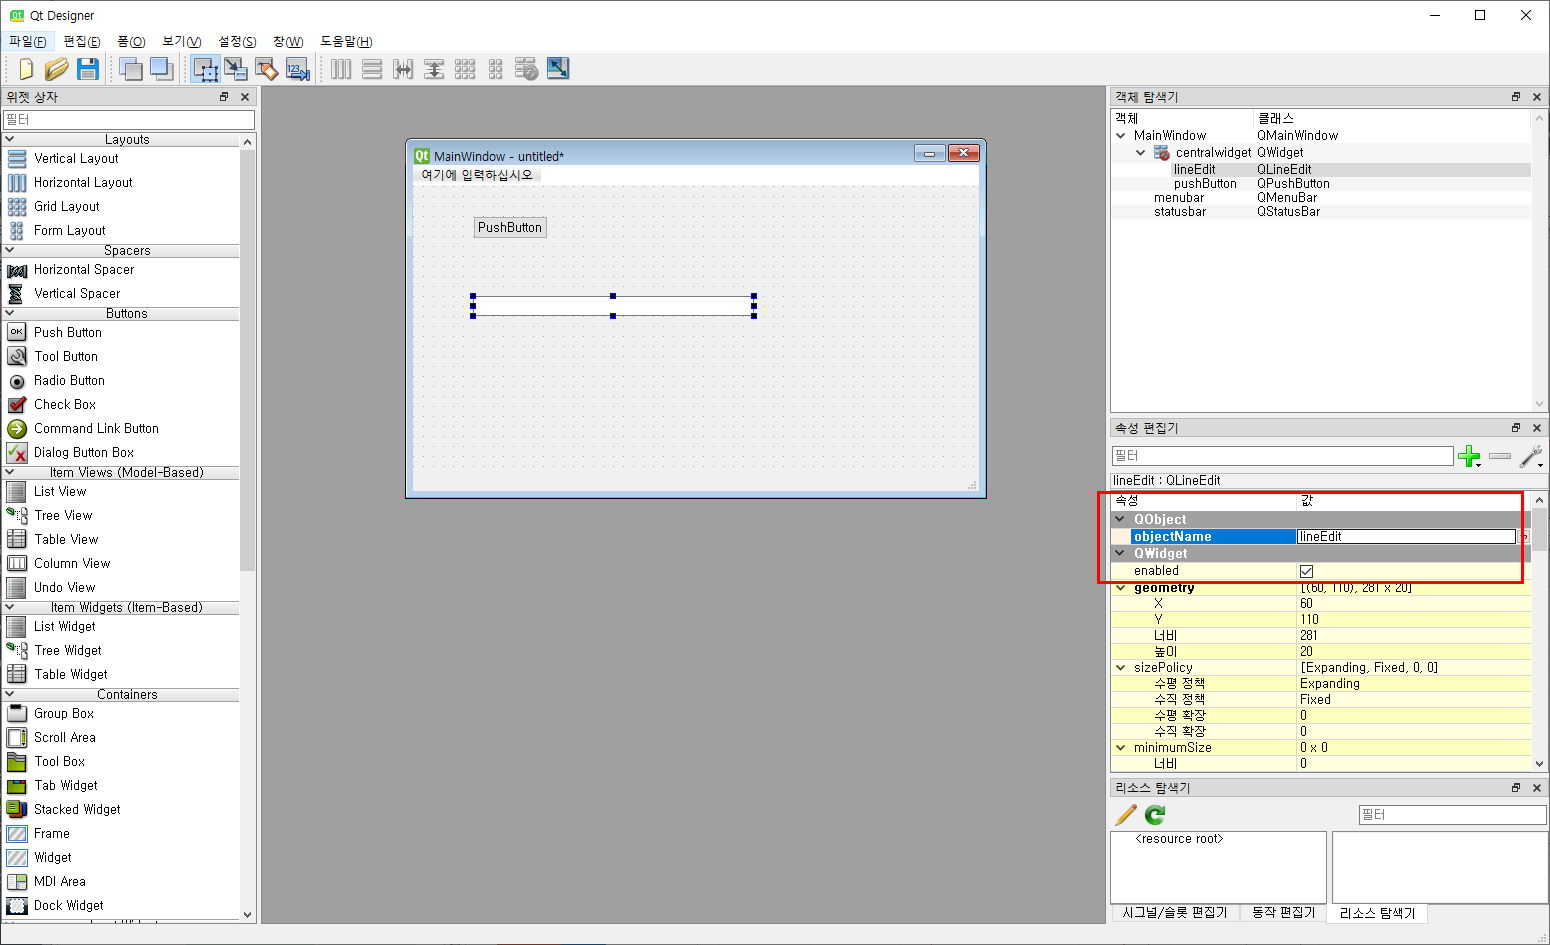
Task: Collapse Item Widgets (Item-Based) category
Action: click(10, 608)
